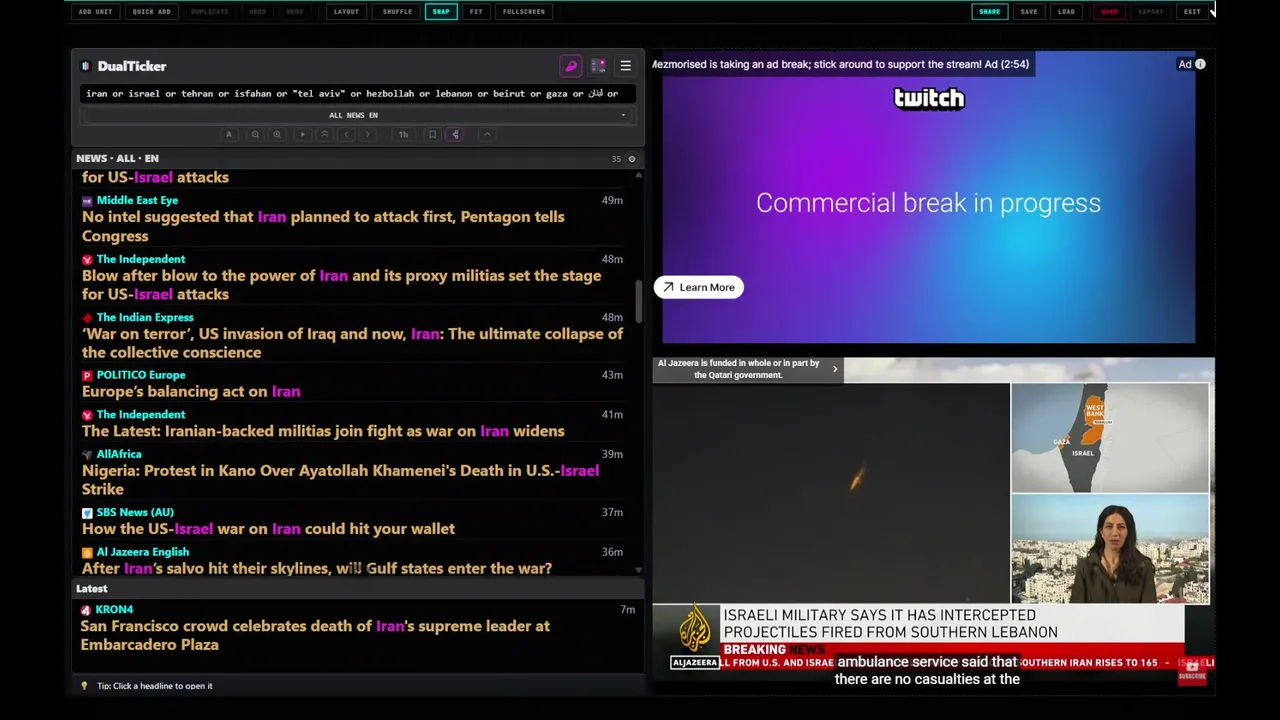
Task: Click the KRON4 source icon
Action: [x=86, y=610]
